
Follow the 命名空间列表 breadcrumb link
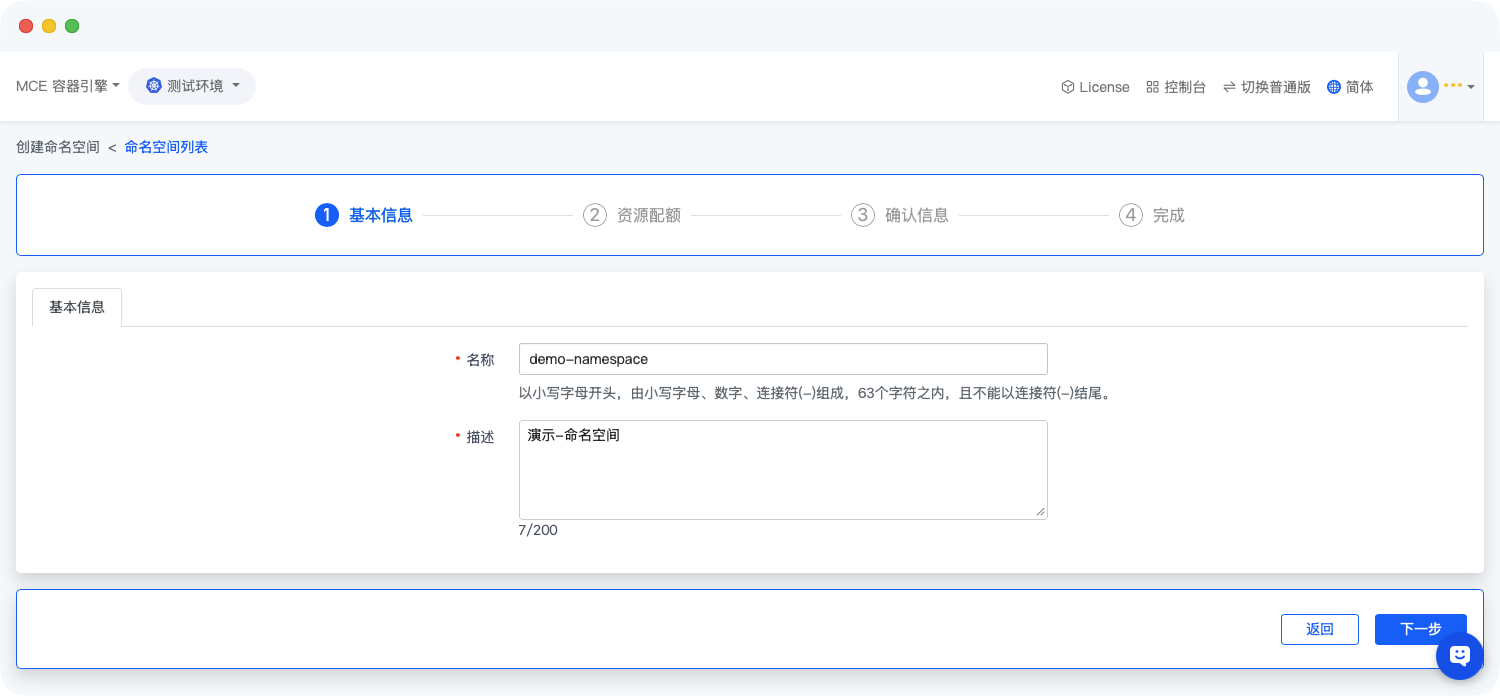tap(166, 147)
